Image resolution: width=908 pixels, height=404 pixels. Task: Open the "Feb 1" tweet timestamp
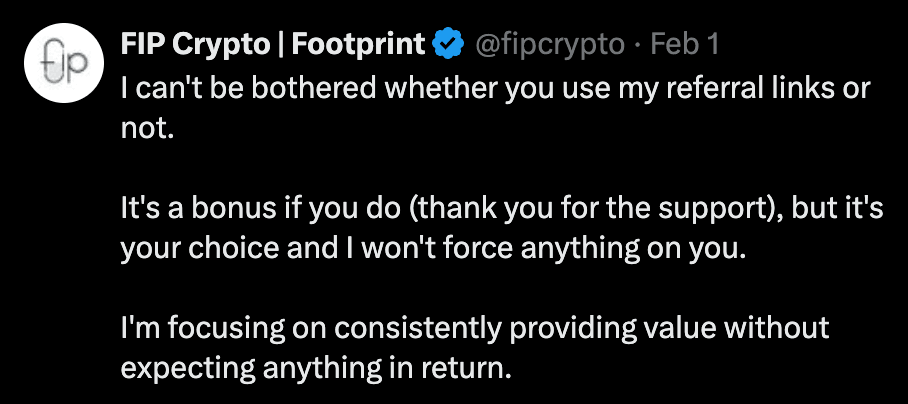coord(684,44)
